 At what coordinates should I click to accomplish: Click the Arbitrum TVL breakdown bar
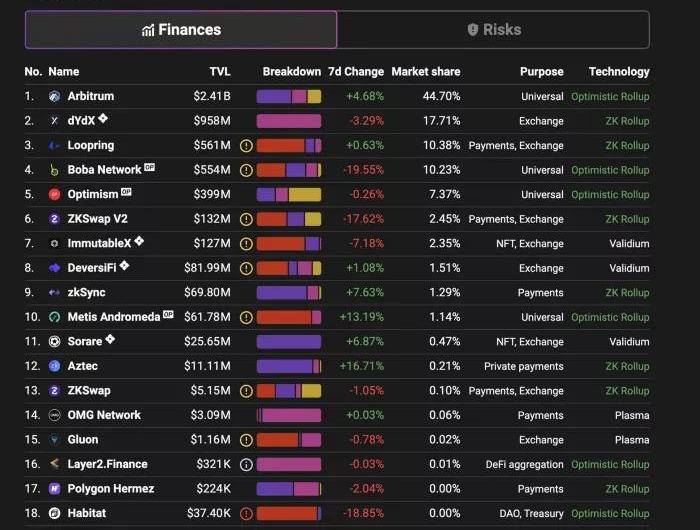[x=289, y=97]
